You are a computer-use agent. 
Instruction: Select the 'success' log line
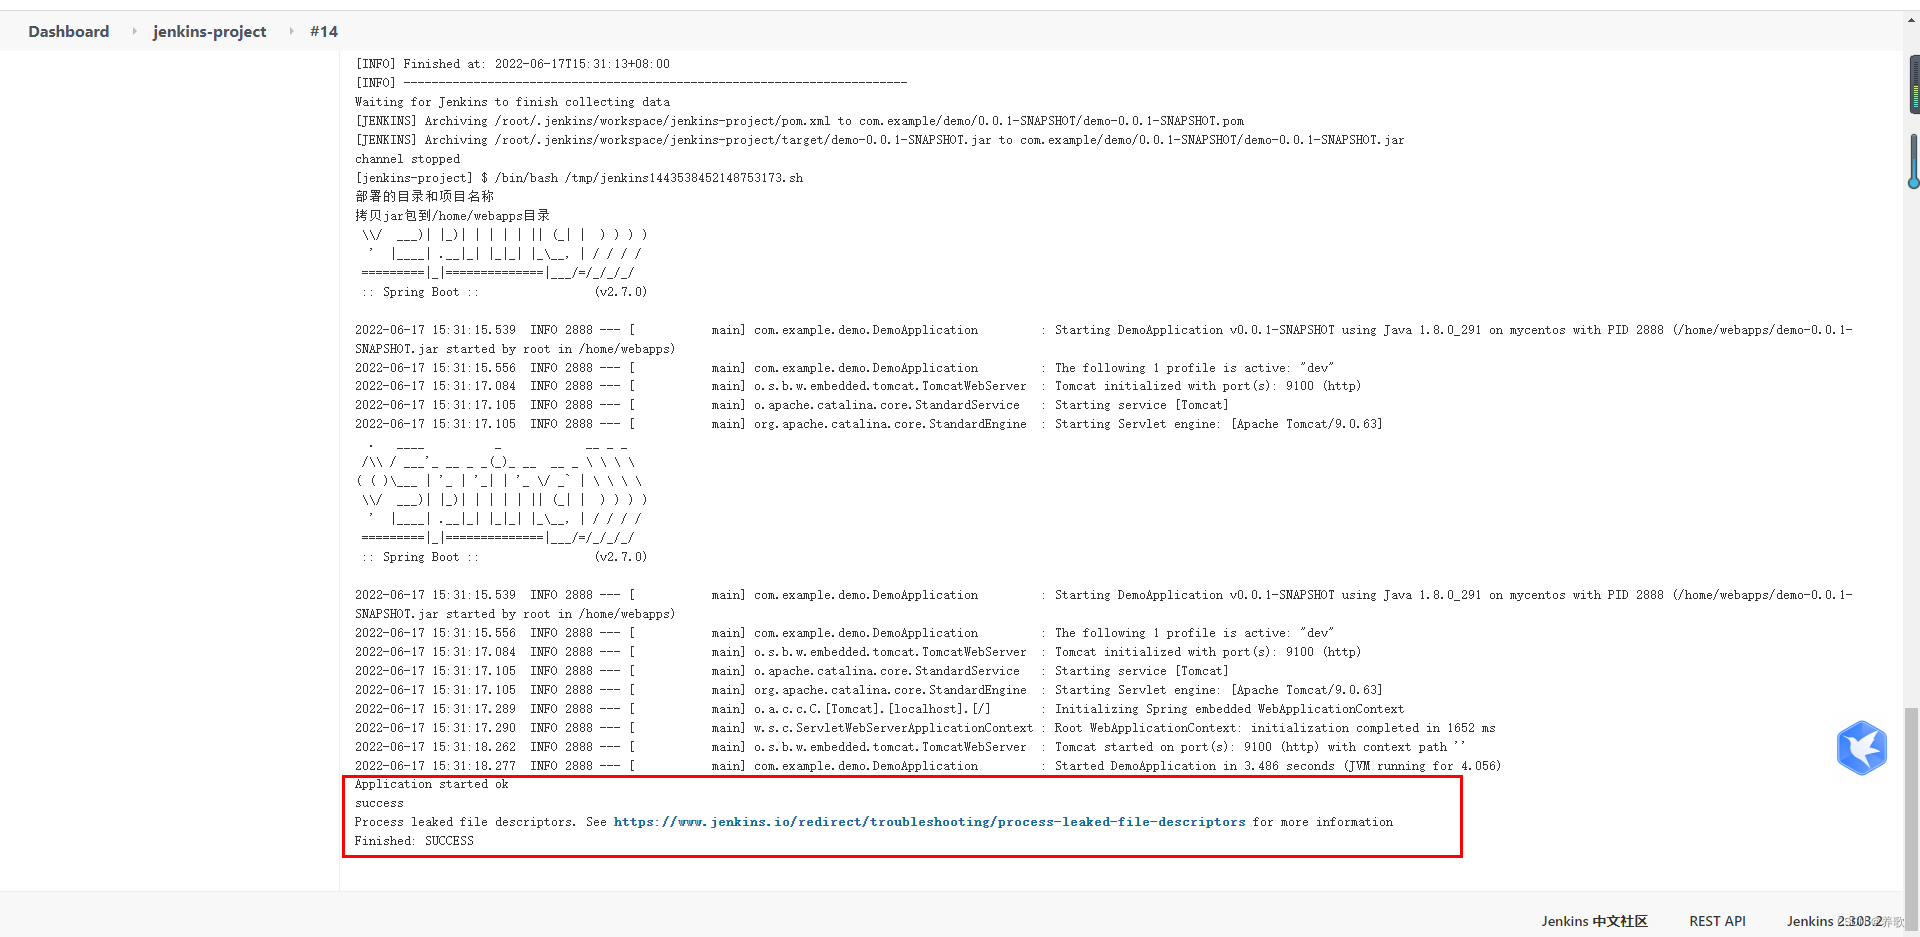tap(379, 803)
